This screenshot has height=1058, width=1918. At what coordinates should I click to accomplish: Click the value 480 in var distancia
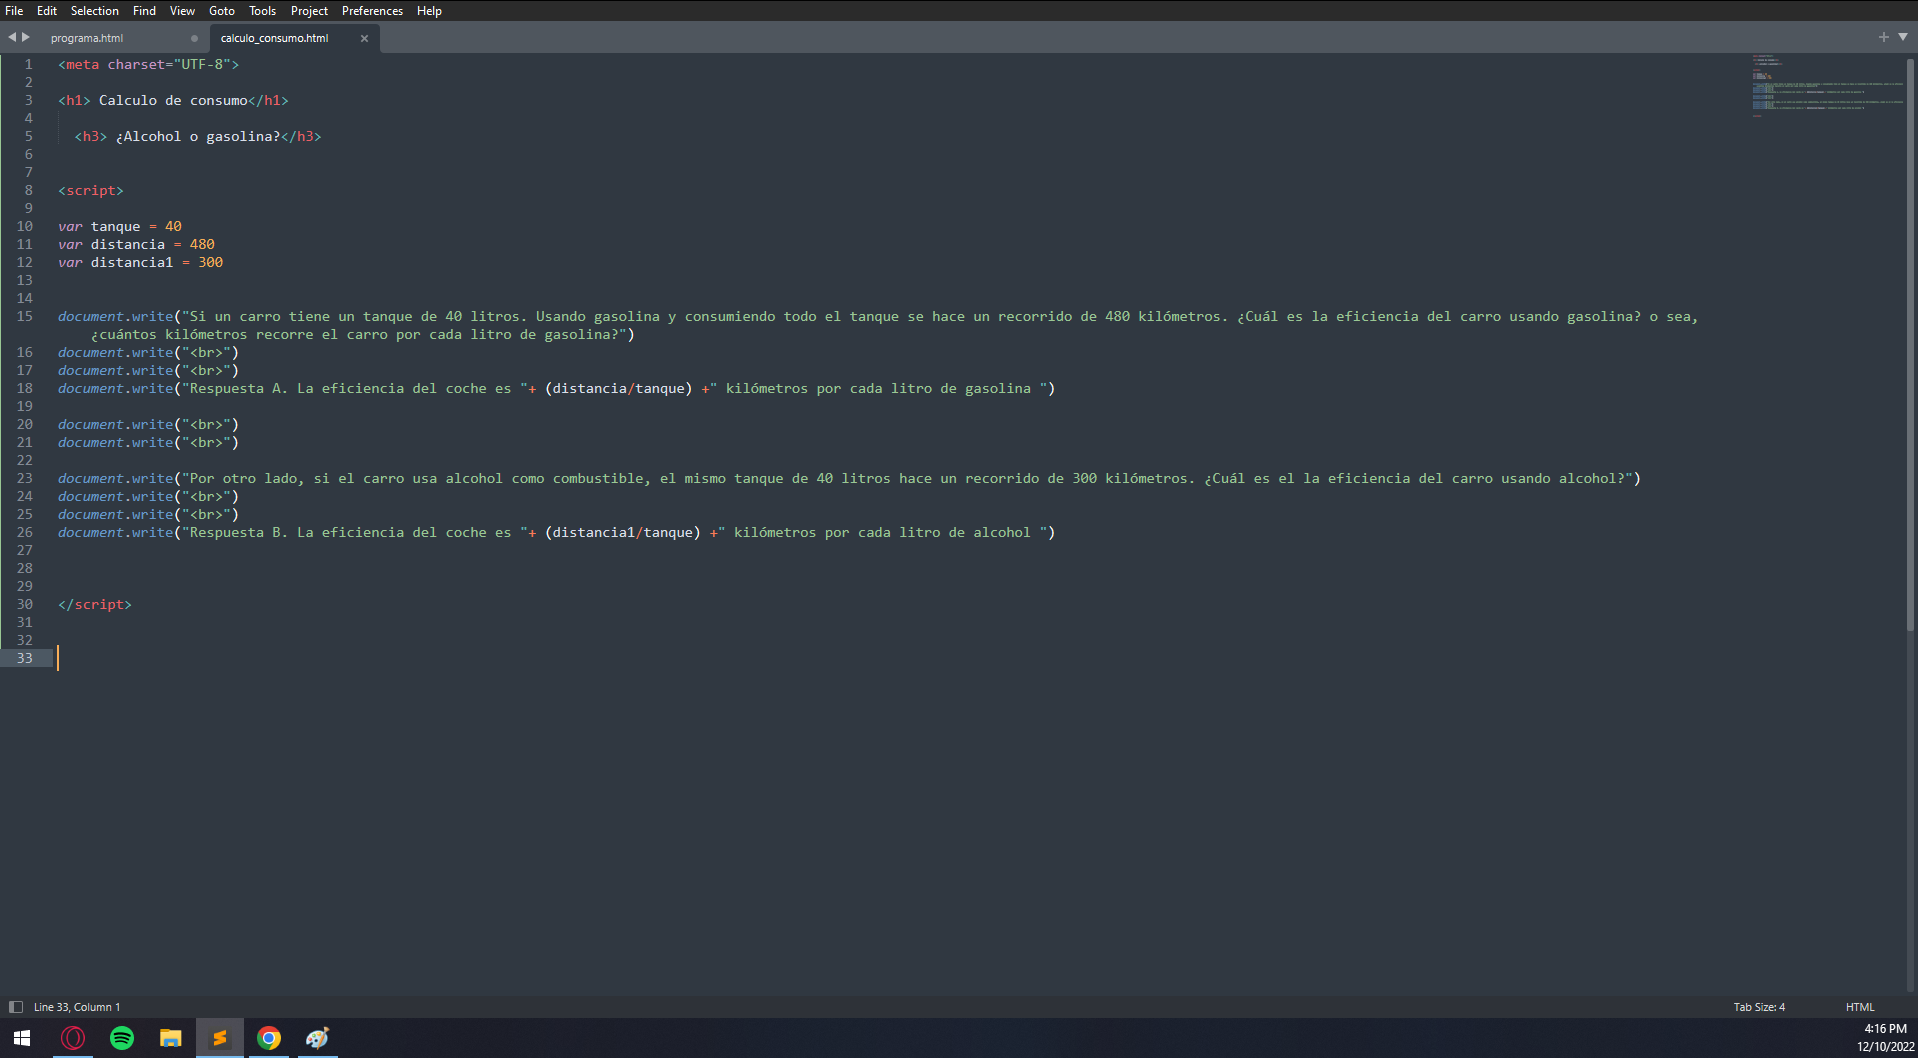(x=202, y=244)
